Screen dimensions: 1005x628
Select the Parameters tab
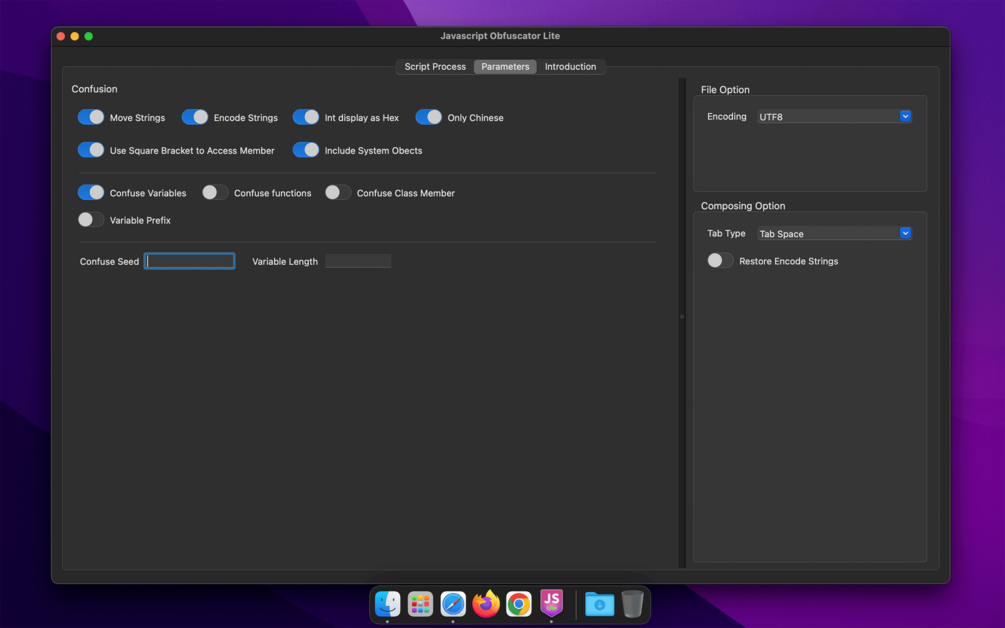point(505,67)
